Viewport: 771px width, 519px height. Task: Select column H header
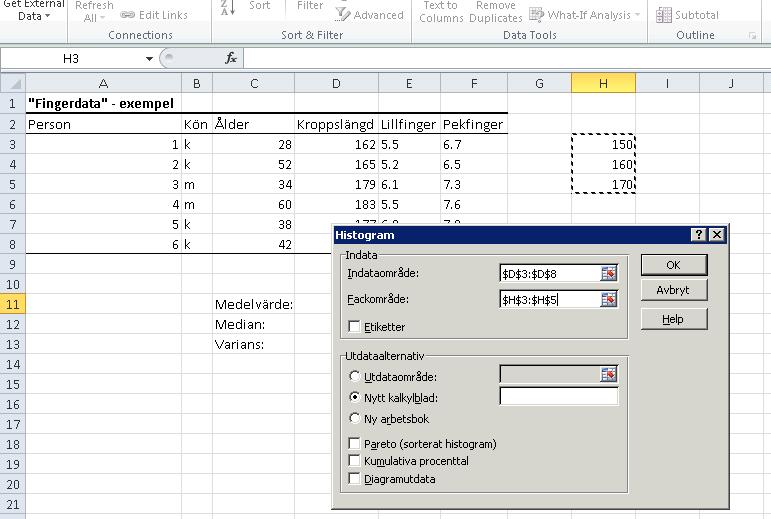(x=603, y=83)
